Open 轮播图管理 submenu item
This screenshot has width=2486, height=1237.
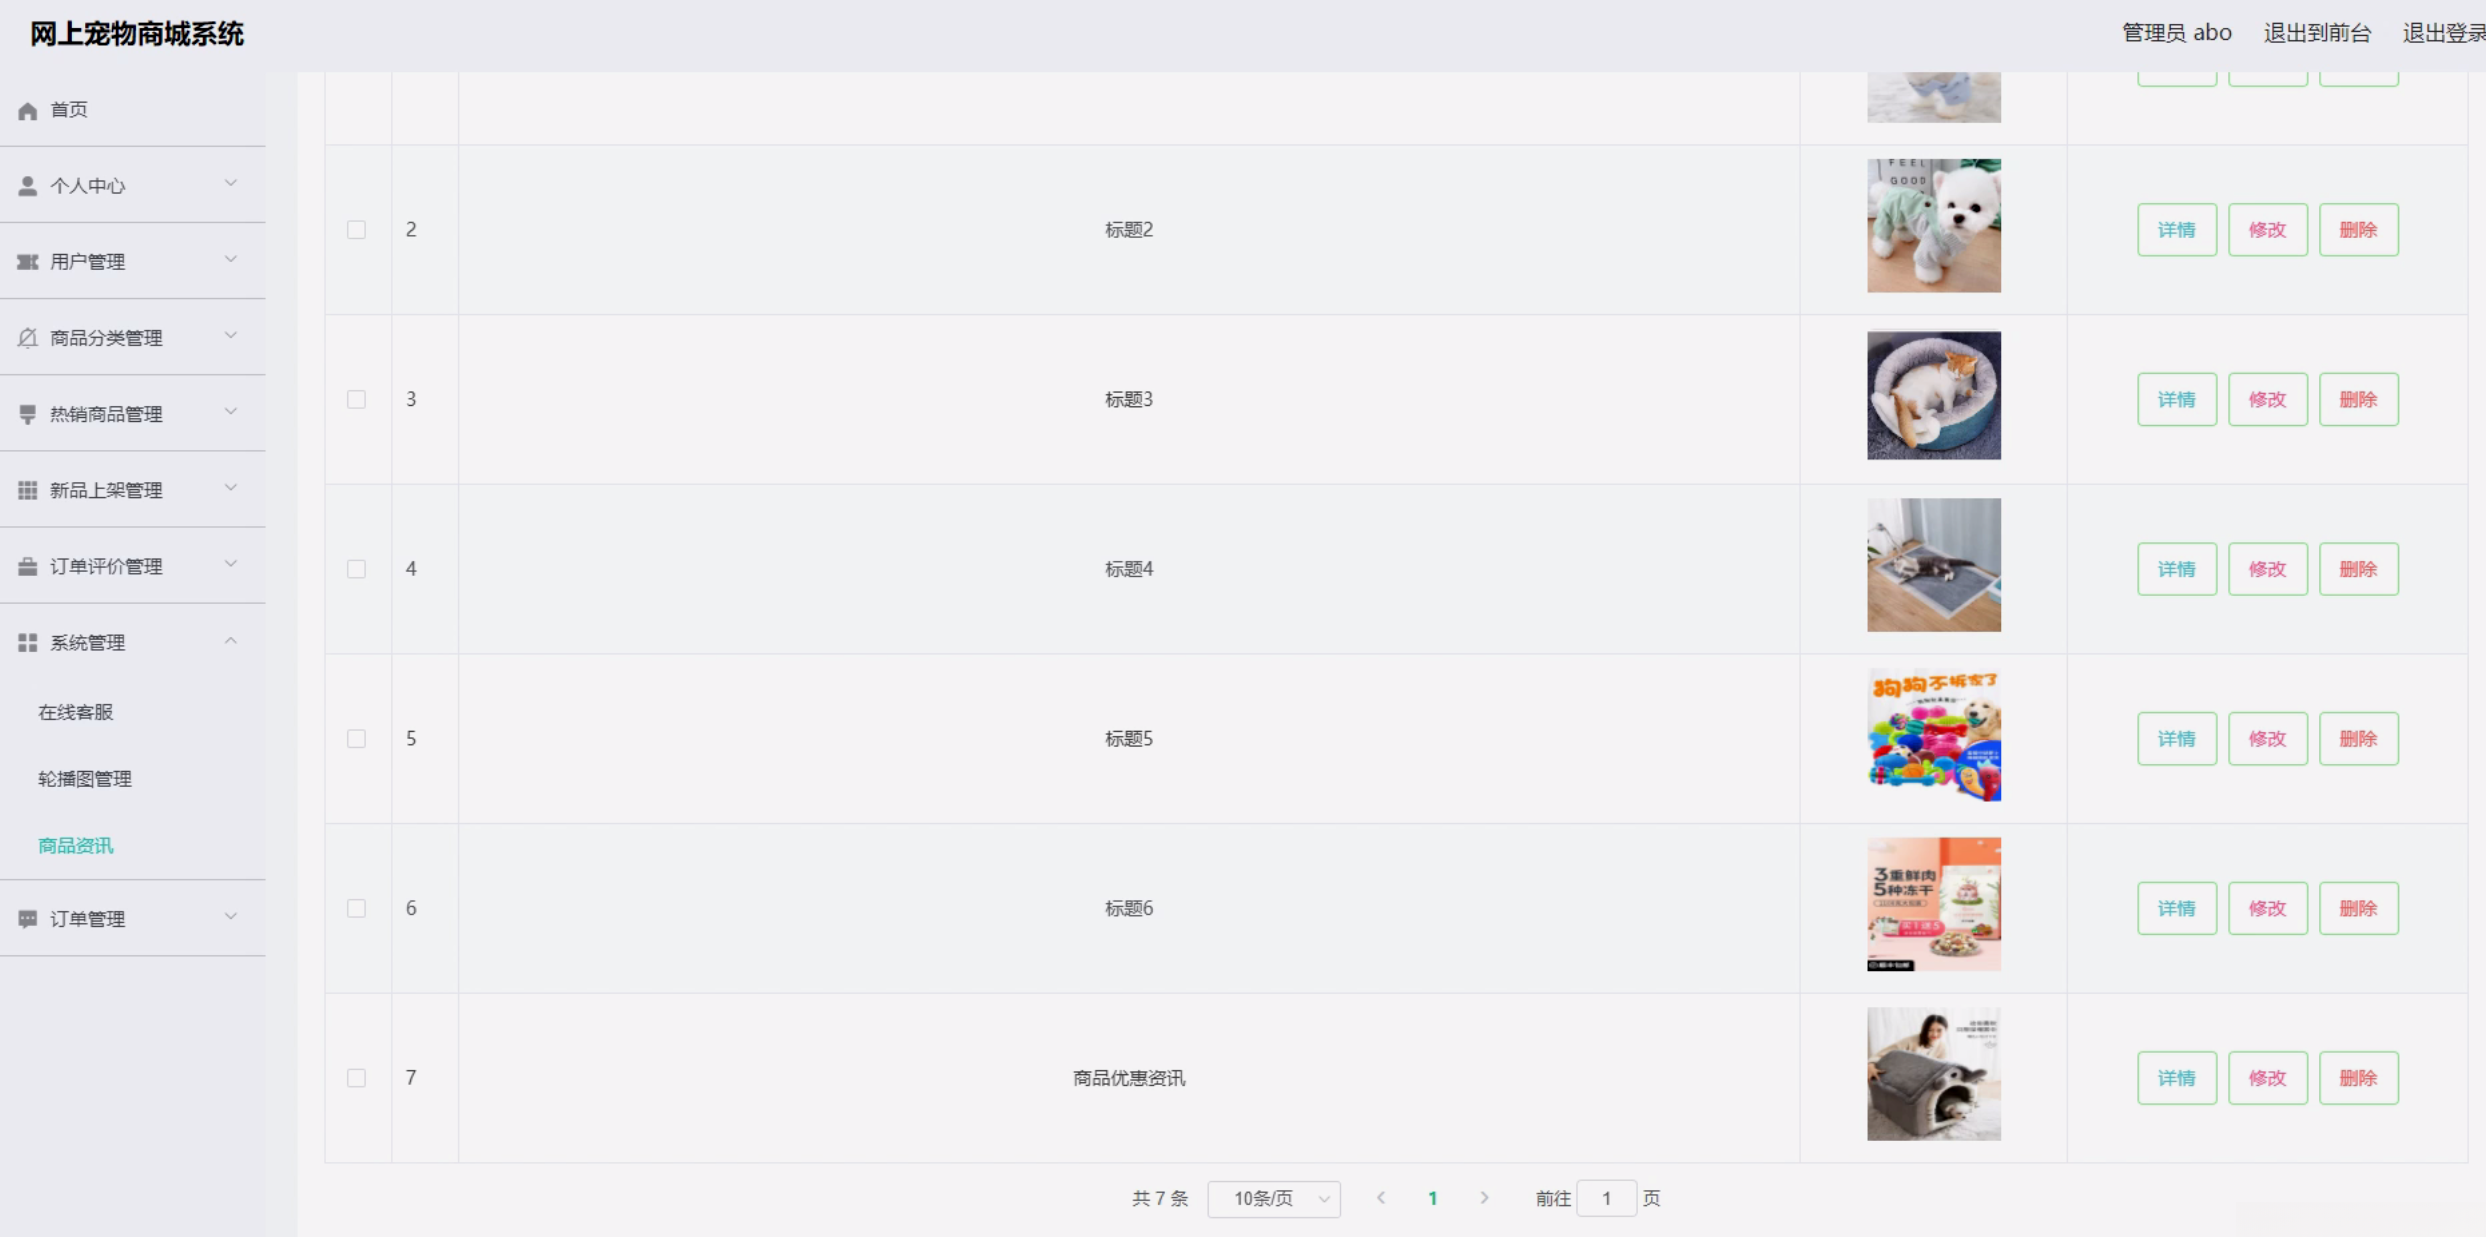coord(85,779)
